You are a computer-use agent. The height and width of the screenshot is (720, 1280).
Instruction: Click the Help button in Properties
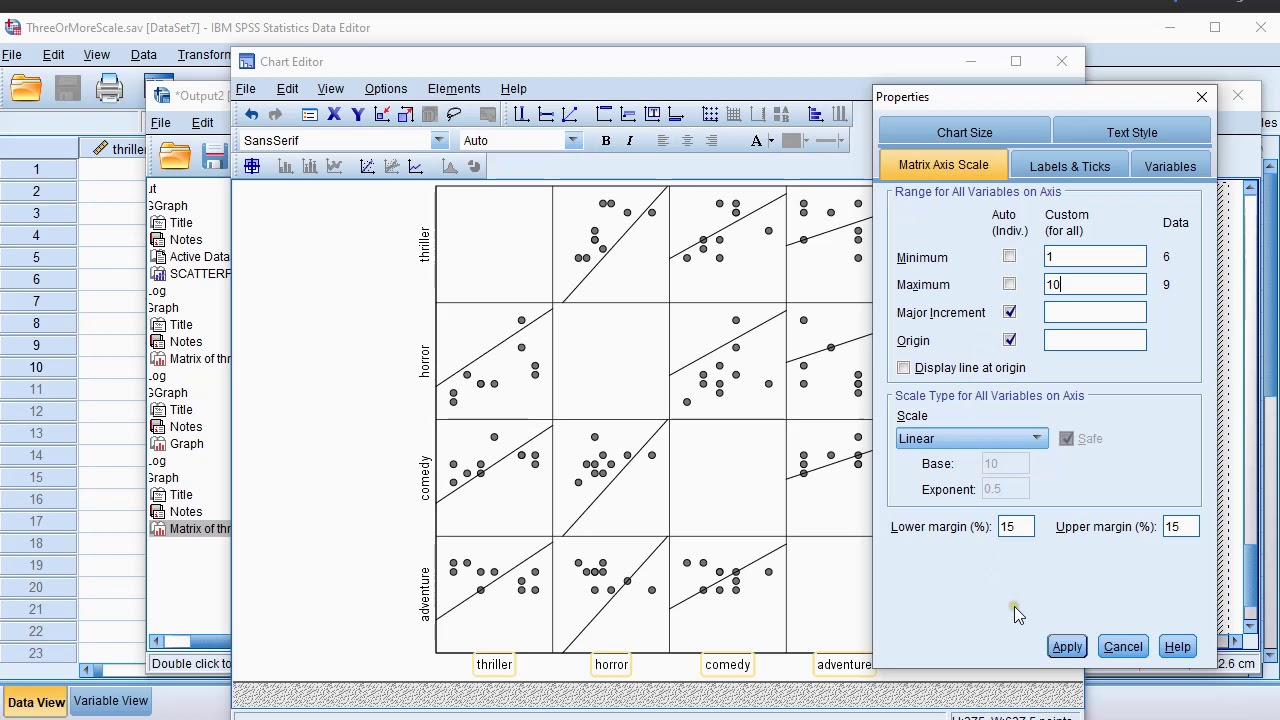click(1177, 647)
